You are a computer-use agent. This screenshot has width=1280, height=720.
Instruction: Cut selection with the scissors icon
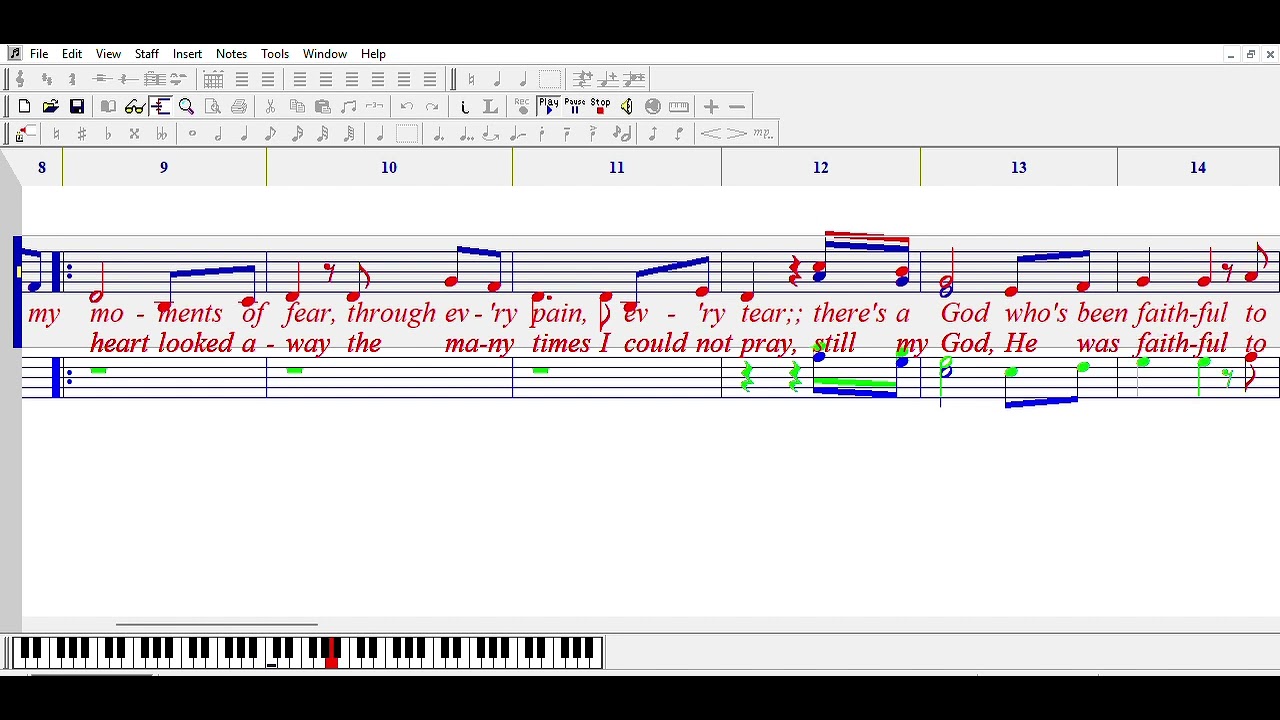click(270, 107)
